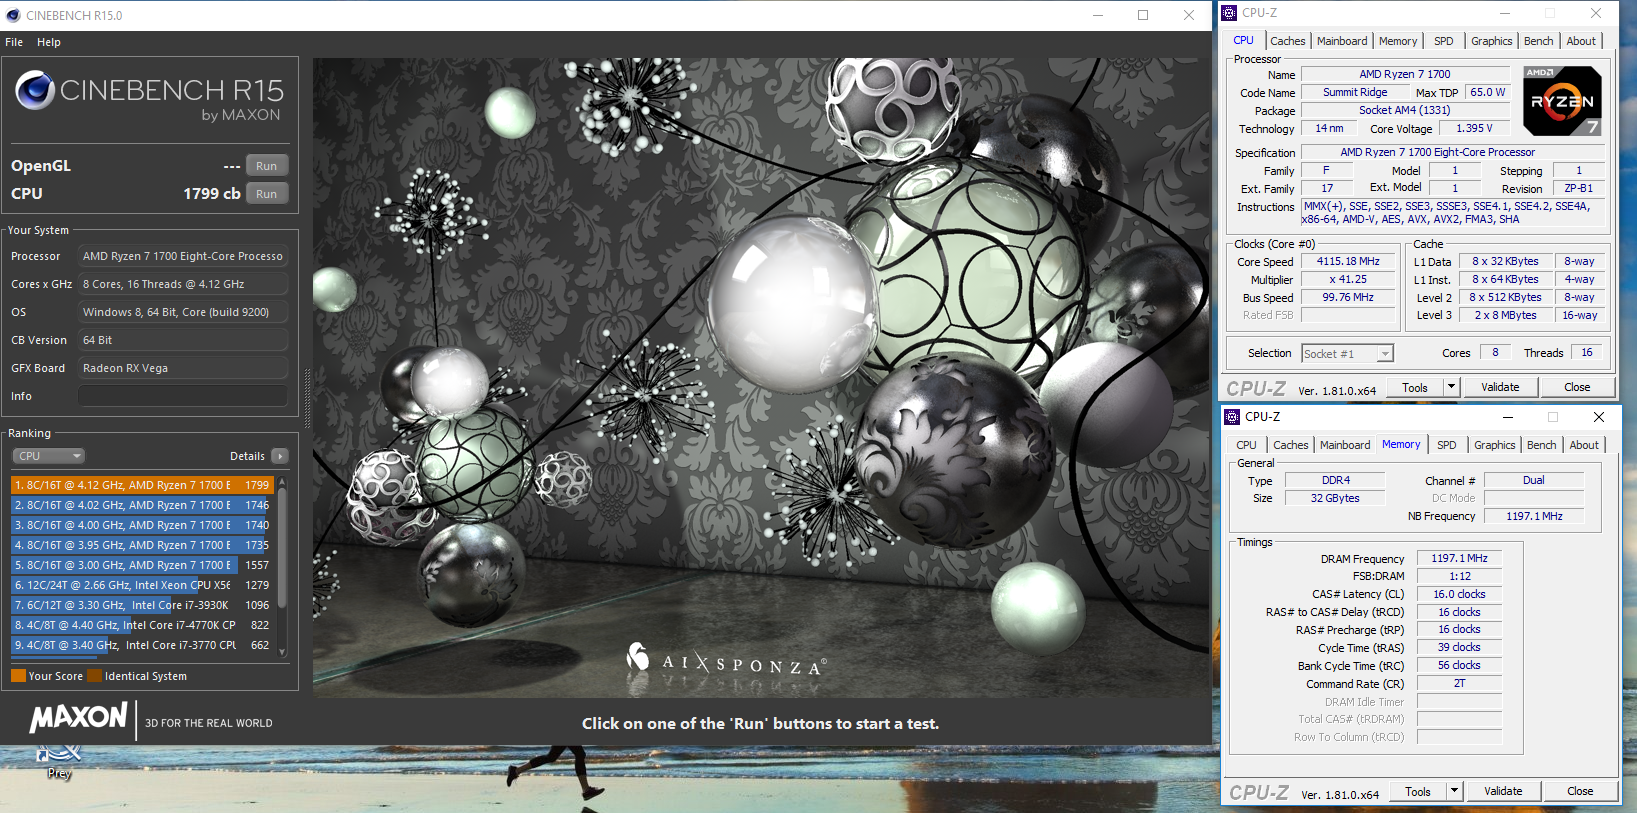This screenshot has width=1637, height=813.
Task: Click the bottom CPU-Z title bar icon
Action: 1233,417
